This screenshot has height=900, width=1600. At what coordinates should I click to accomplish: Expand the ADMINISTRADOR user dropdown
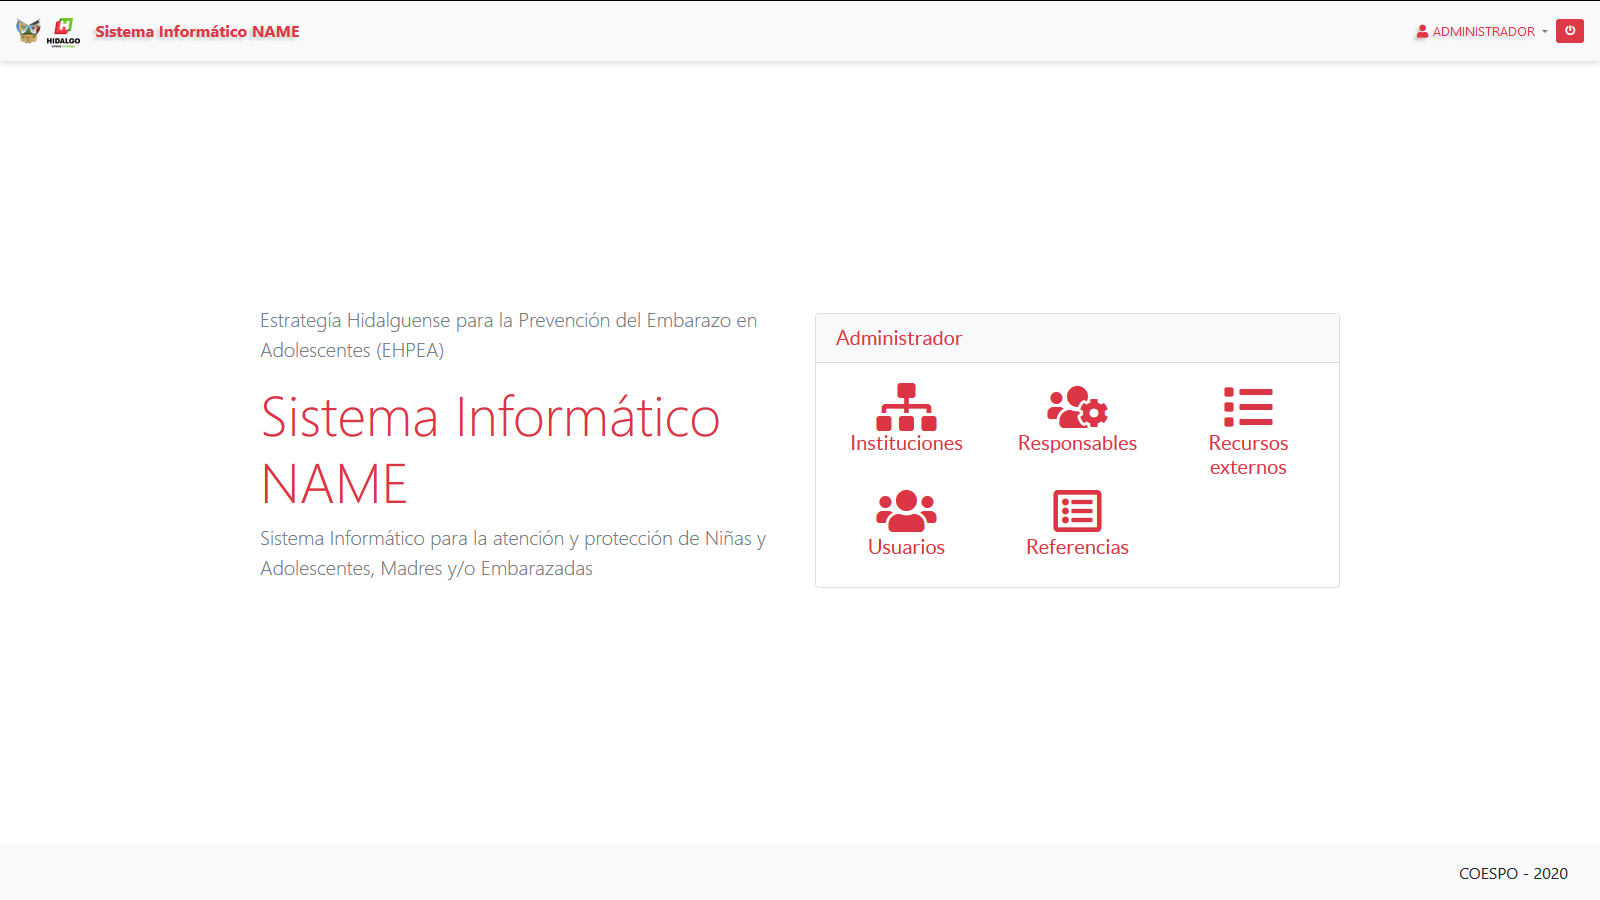(x=1483, y=32)
